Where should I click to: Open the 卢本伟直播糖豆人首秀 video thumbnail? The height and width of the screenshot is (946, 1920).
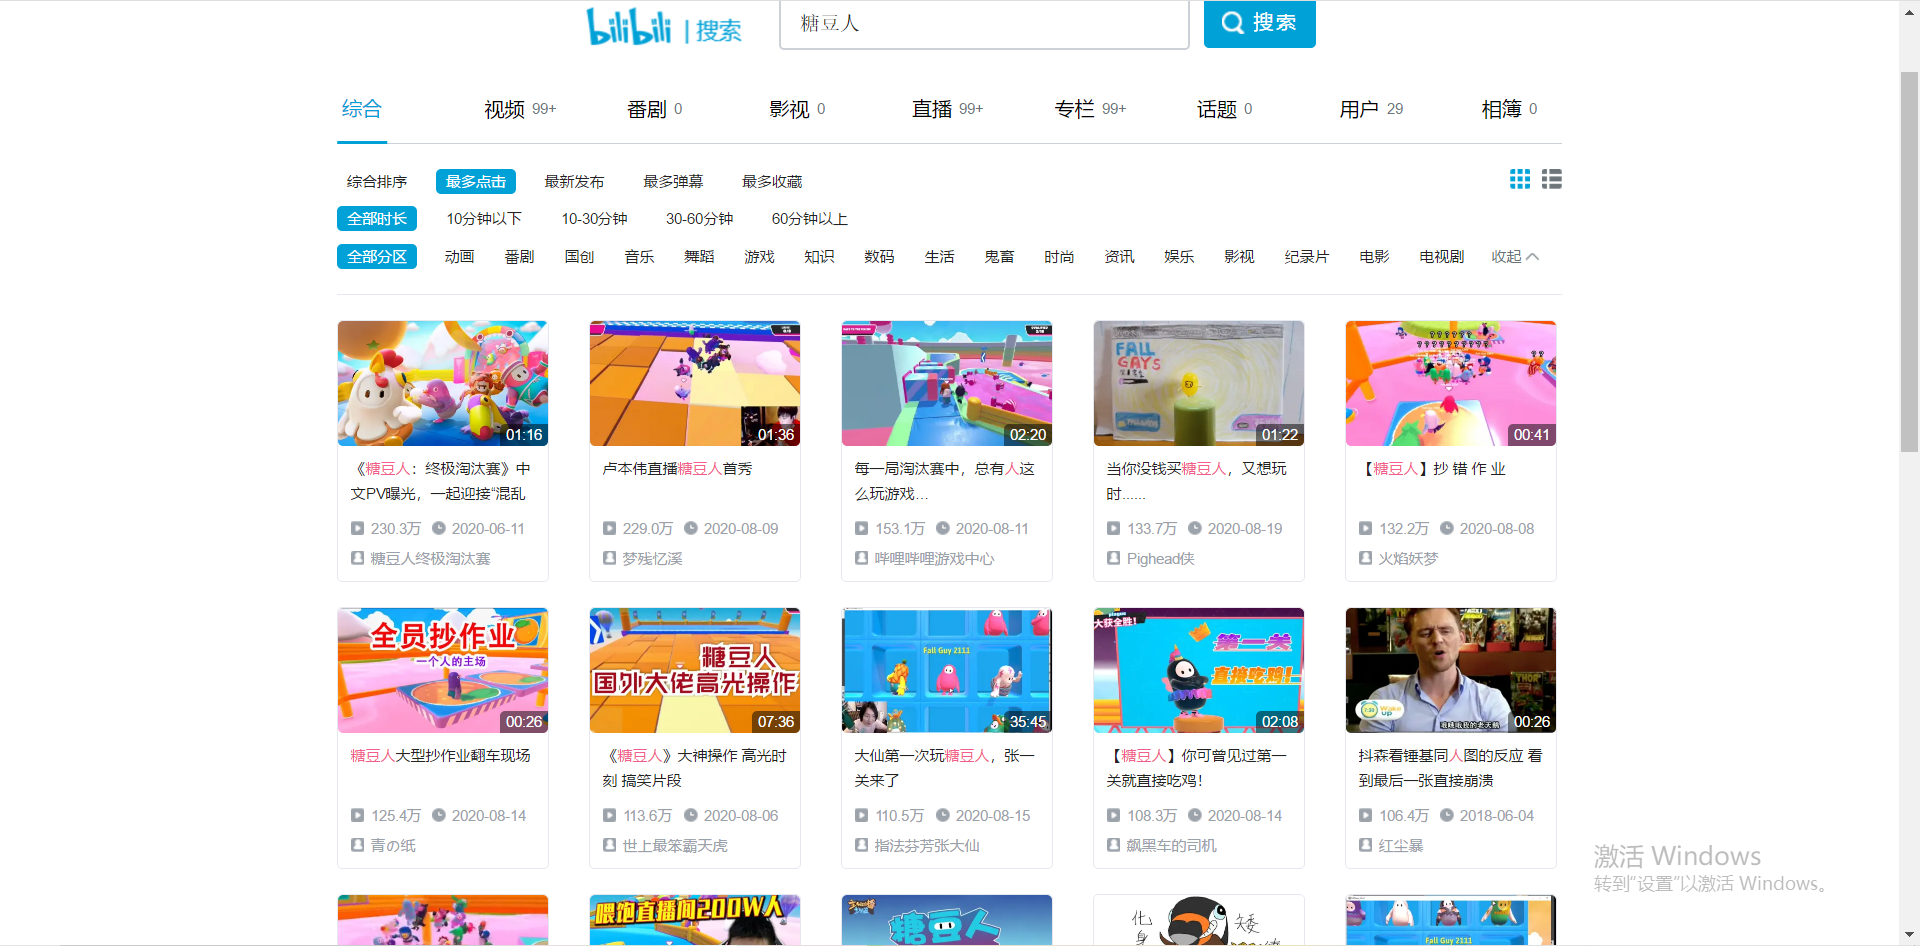tap(695, 383)
